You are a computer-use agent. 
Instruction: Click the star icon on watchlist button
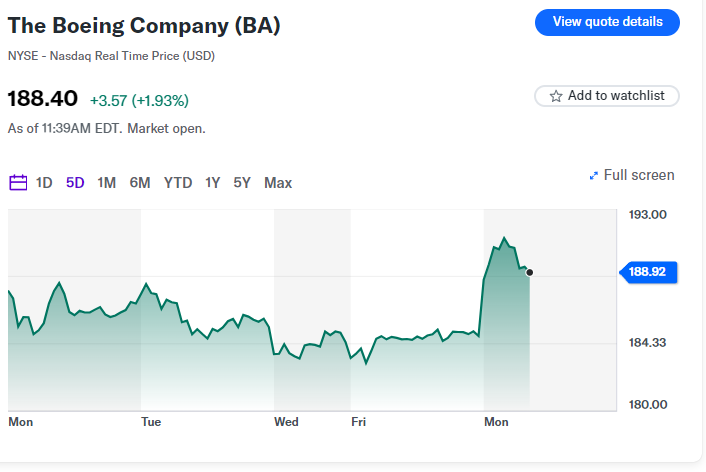coord(556,96)
